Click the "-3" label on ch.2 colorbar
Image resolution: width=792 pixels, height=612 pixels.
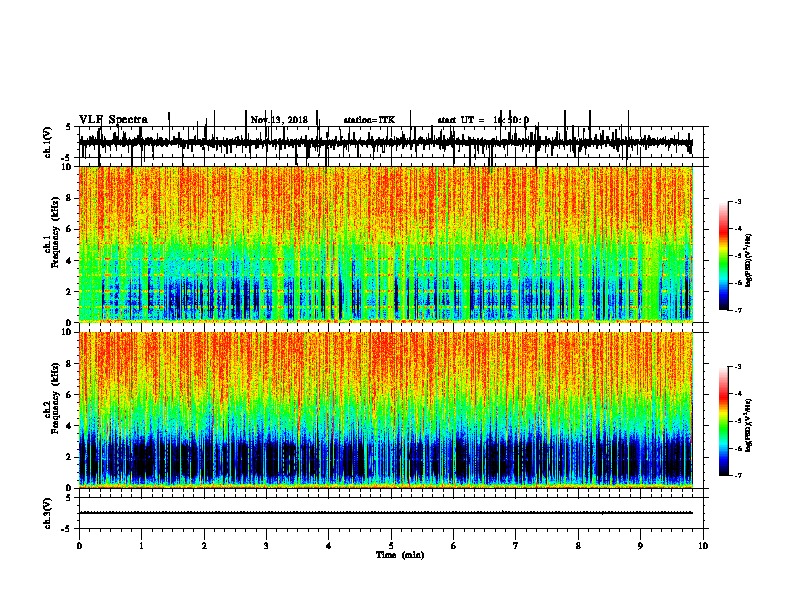(x=738, y=367)
